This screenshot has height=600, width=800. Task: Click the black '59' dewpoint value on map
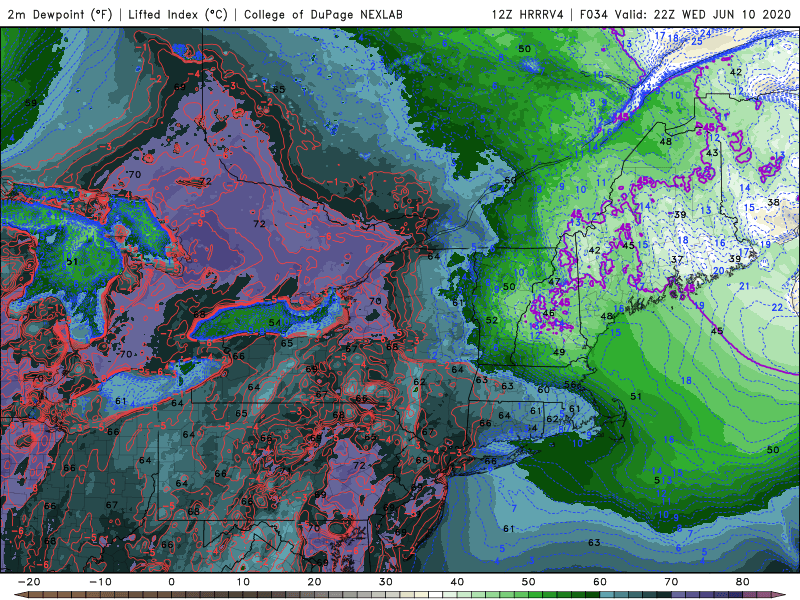pyautogui.click(x=31, y=103)
